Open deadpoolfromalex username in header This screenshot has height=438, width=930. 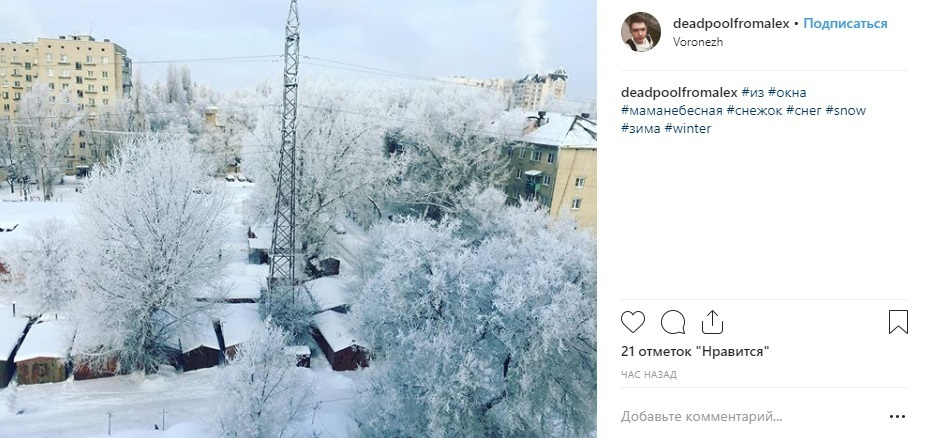pos(731,24)
